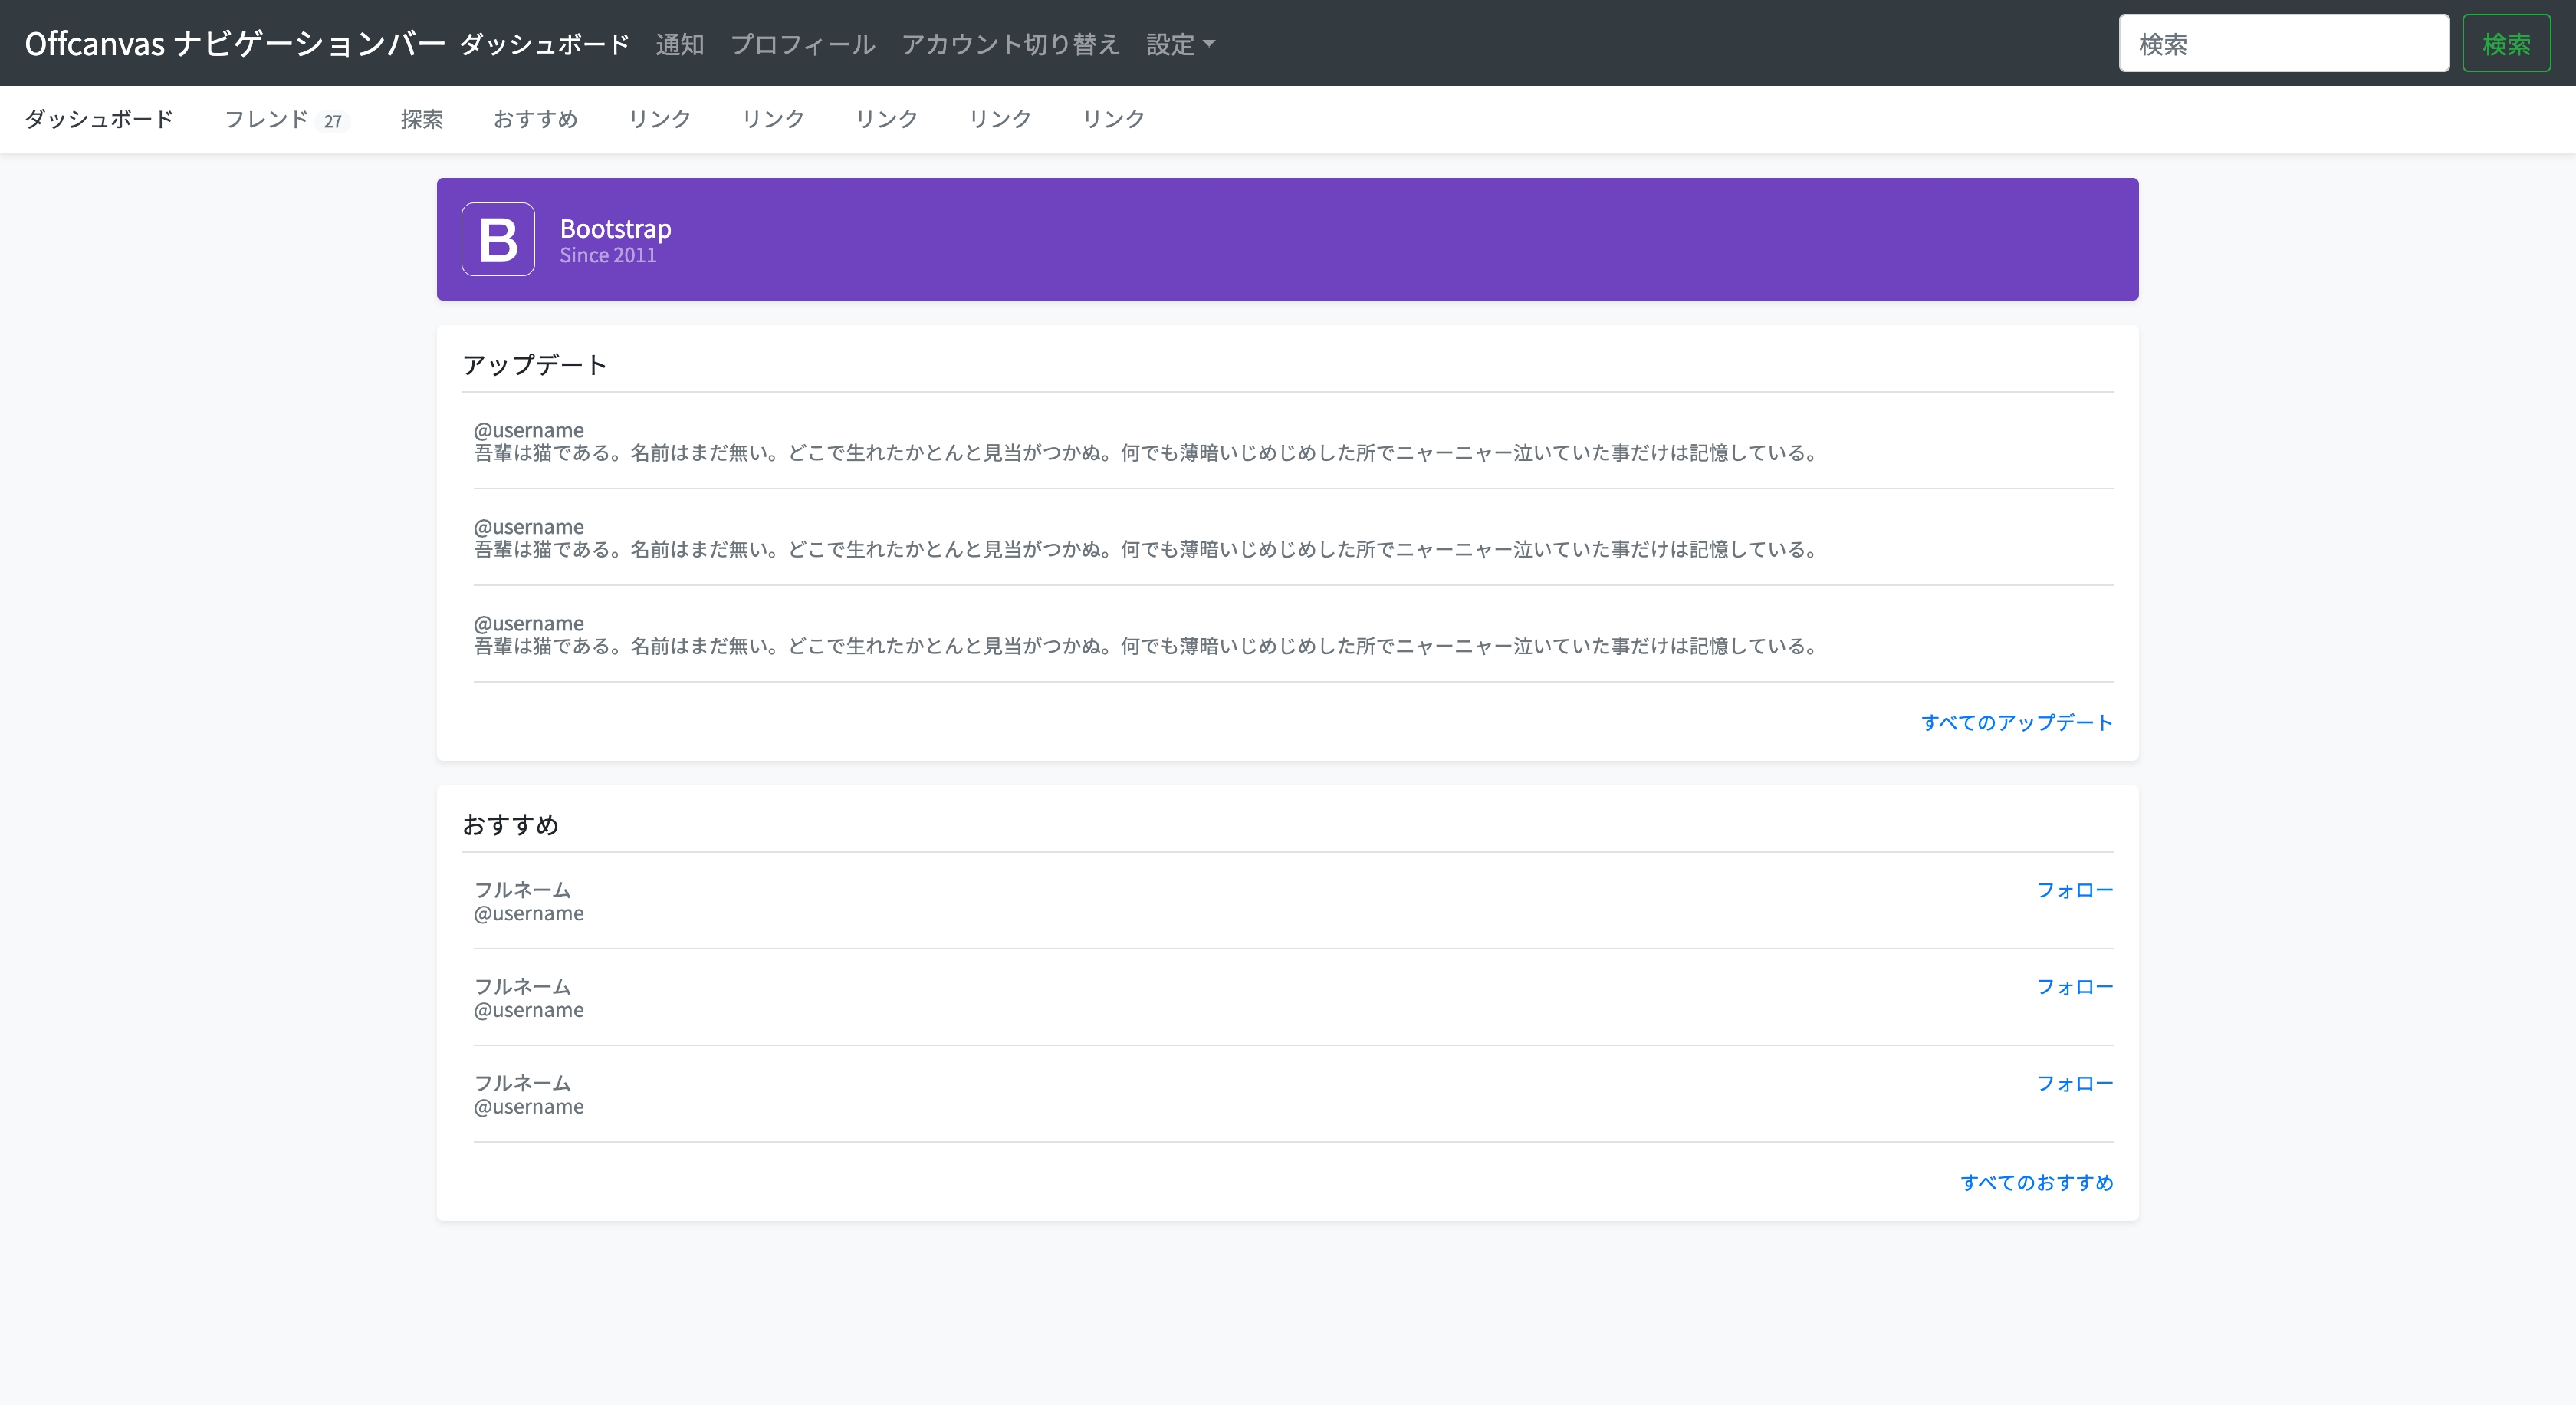2576x1405 pixels.
Task: Open the すべてのアップデート link
Action: click(2016, 722)
